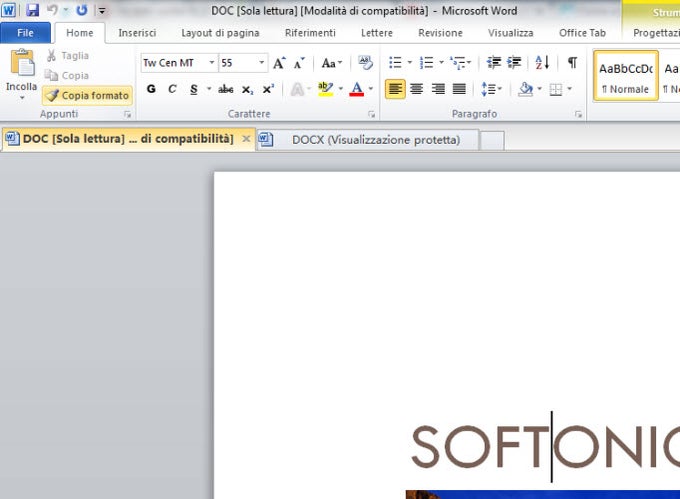Increase font size with the grow font icon
The image size is (680, 499).
point(279,63)
